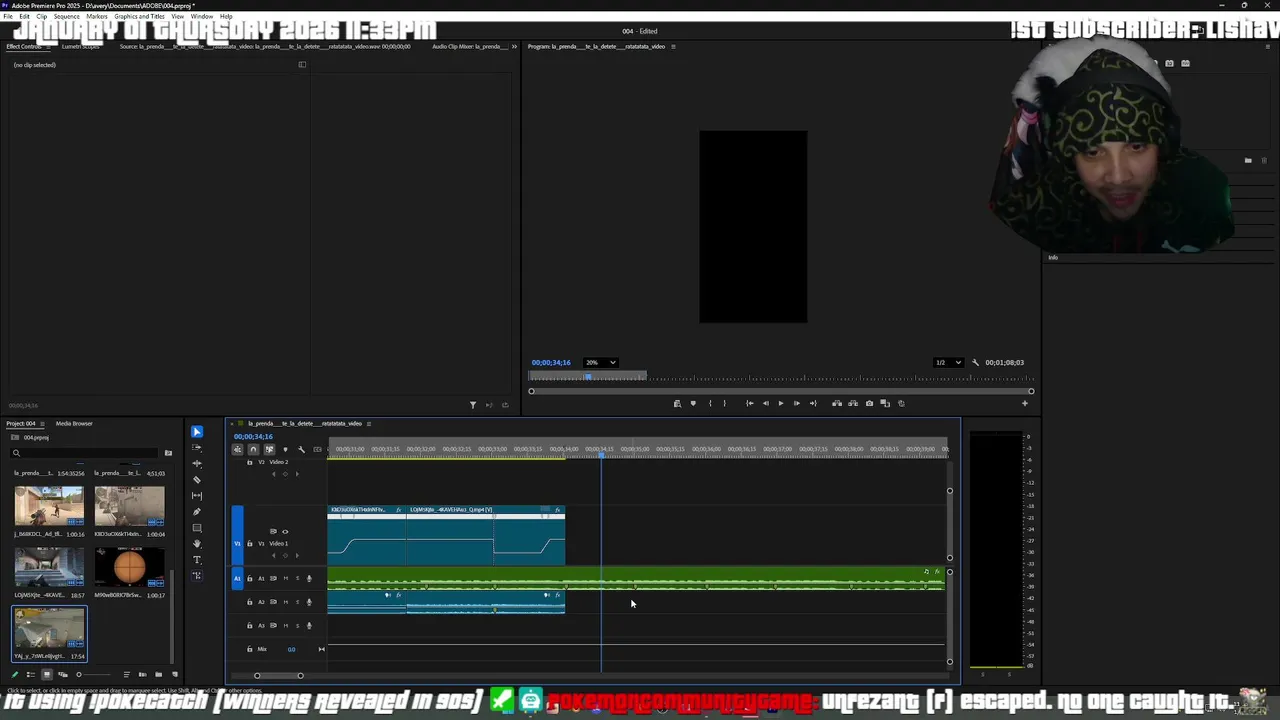Click the Export Frame camera icon
1280x720 pixels.
tap(869, 403)
